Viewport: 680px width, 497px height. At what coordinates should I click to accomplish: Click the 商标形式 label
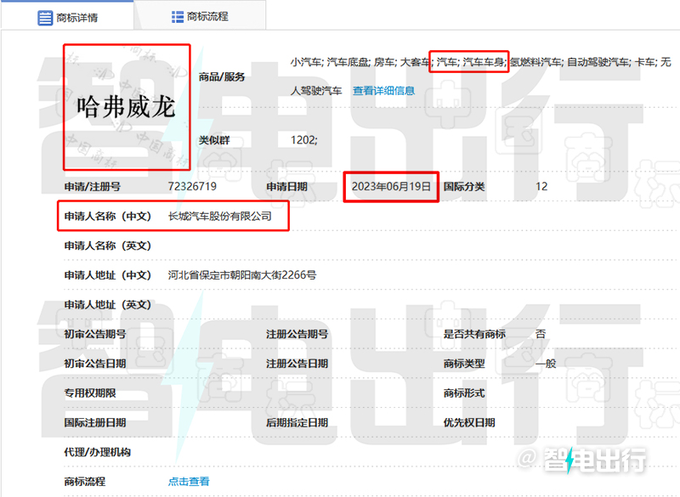click(x=464, y=393)
